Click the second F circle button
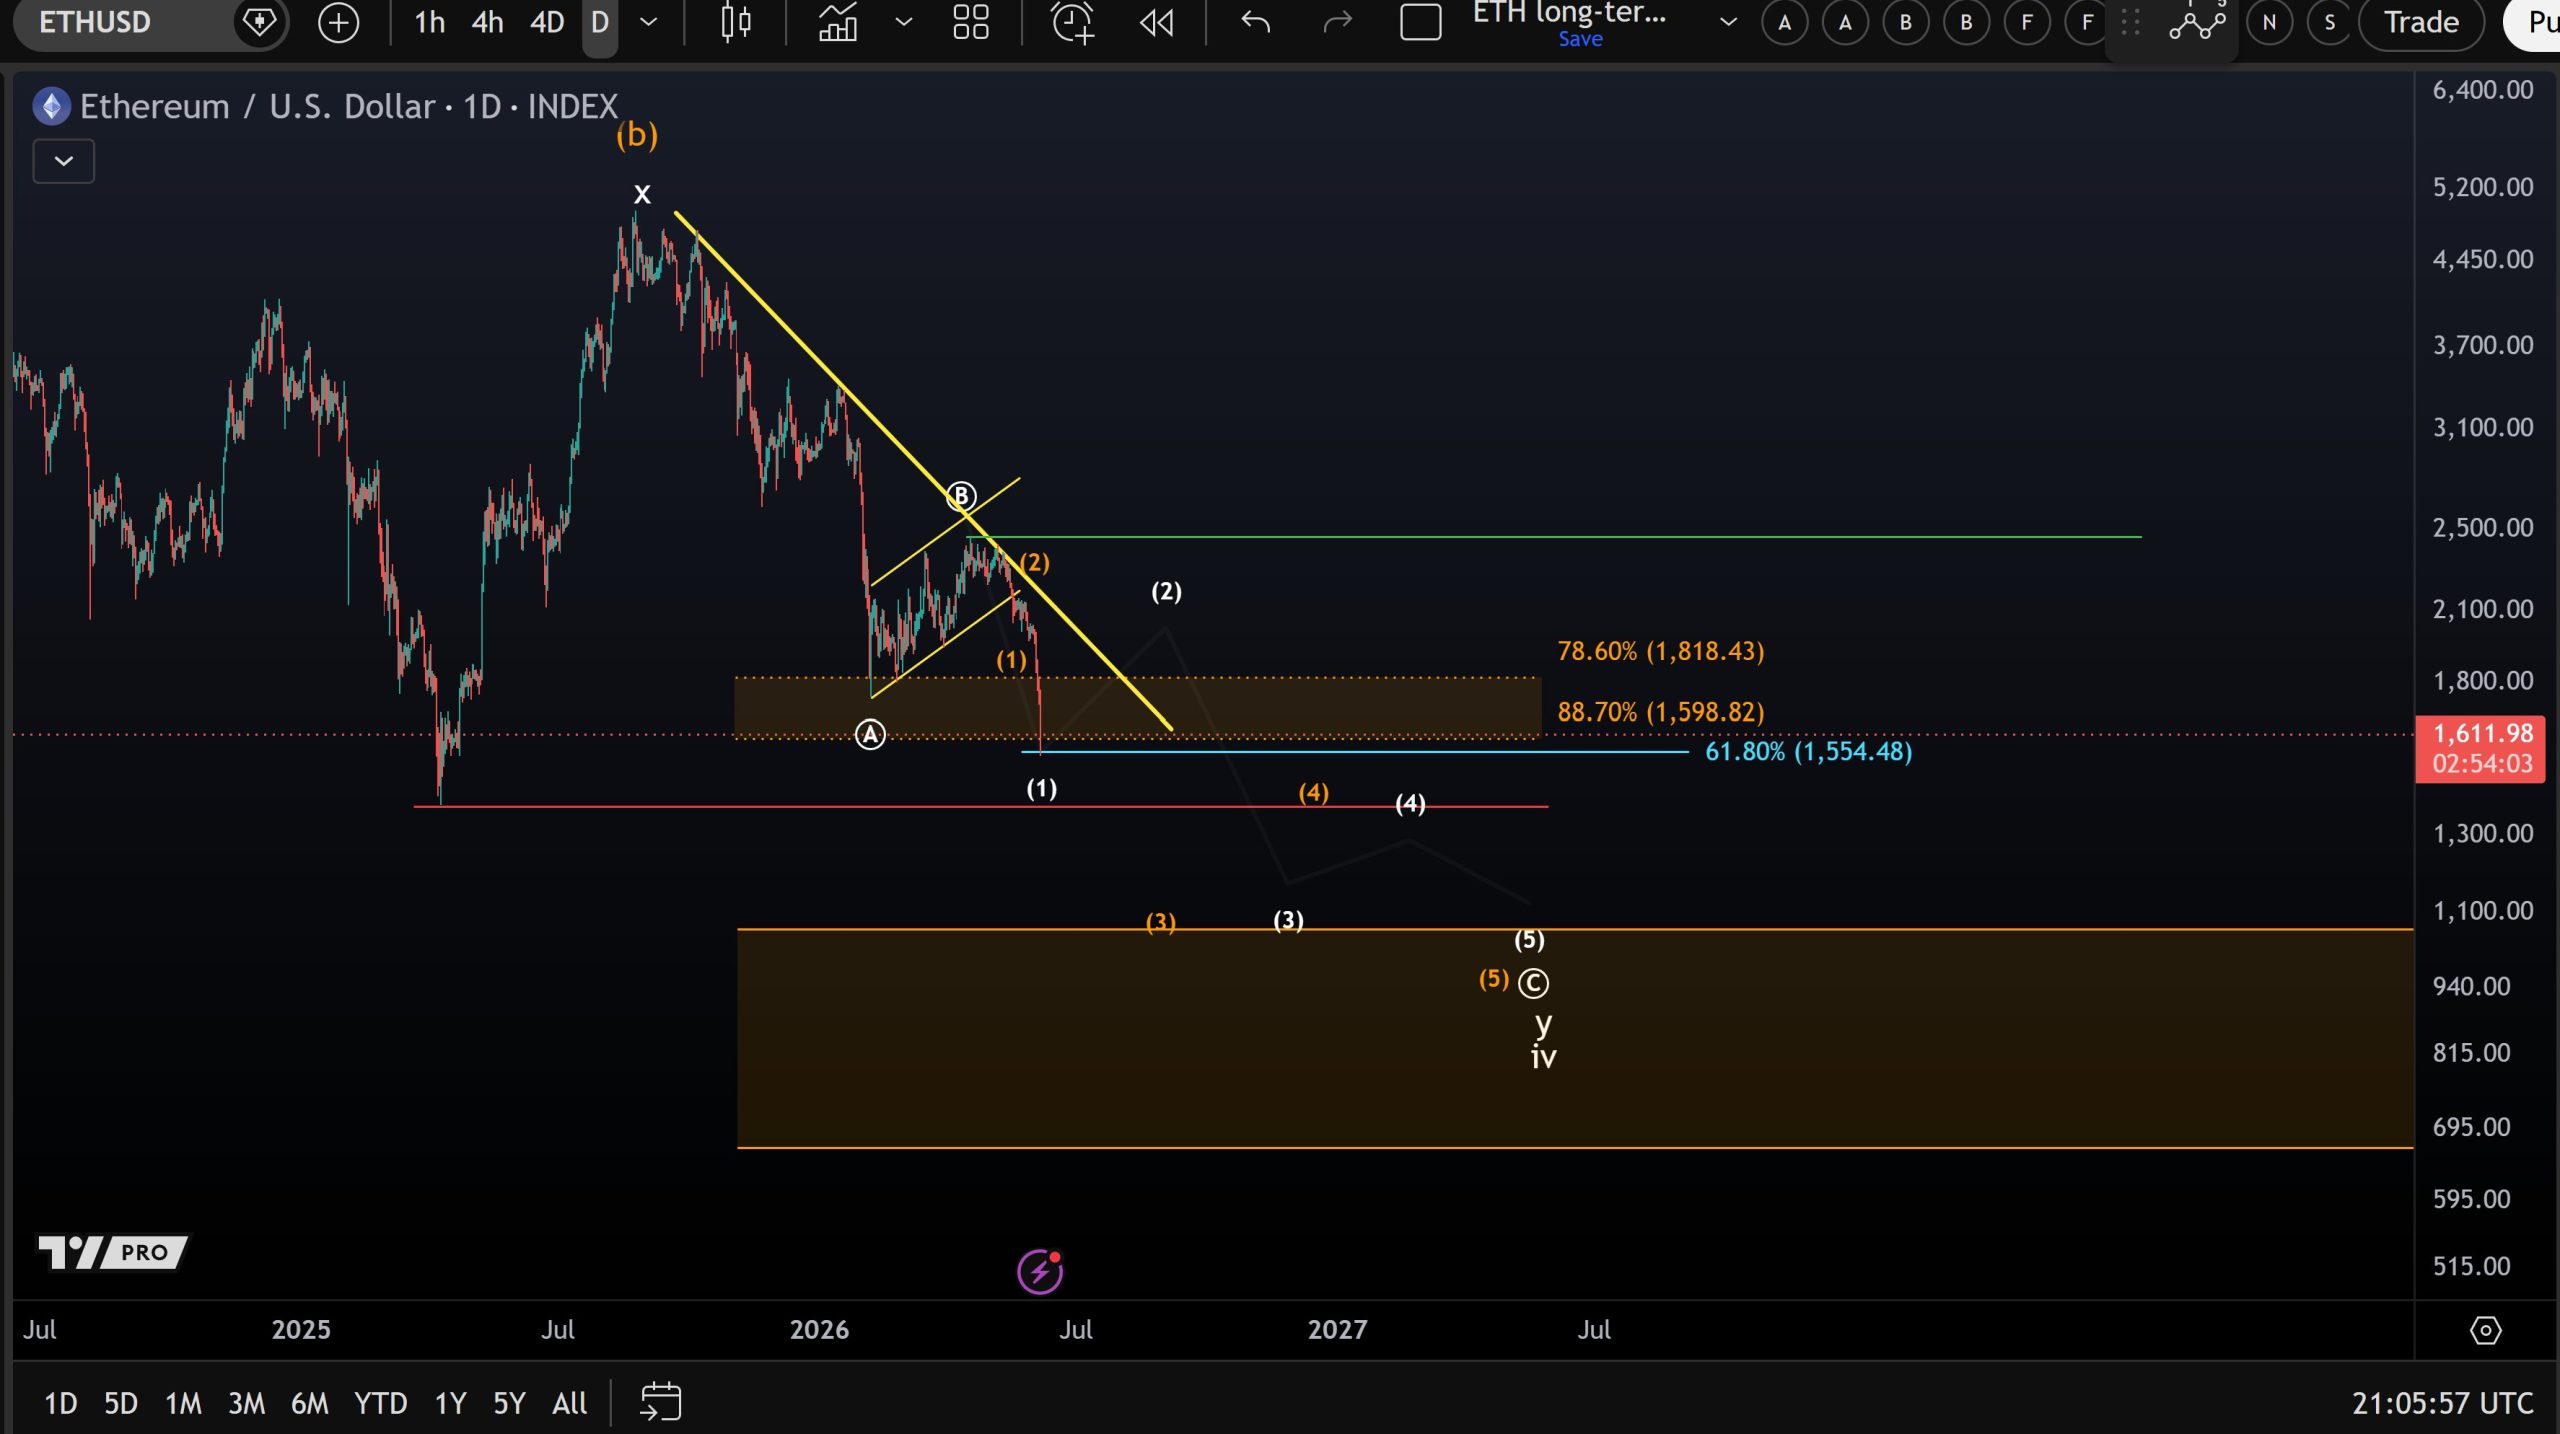This screenshot has width=2560, height=1434. [2087, 22]
